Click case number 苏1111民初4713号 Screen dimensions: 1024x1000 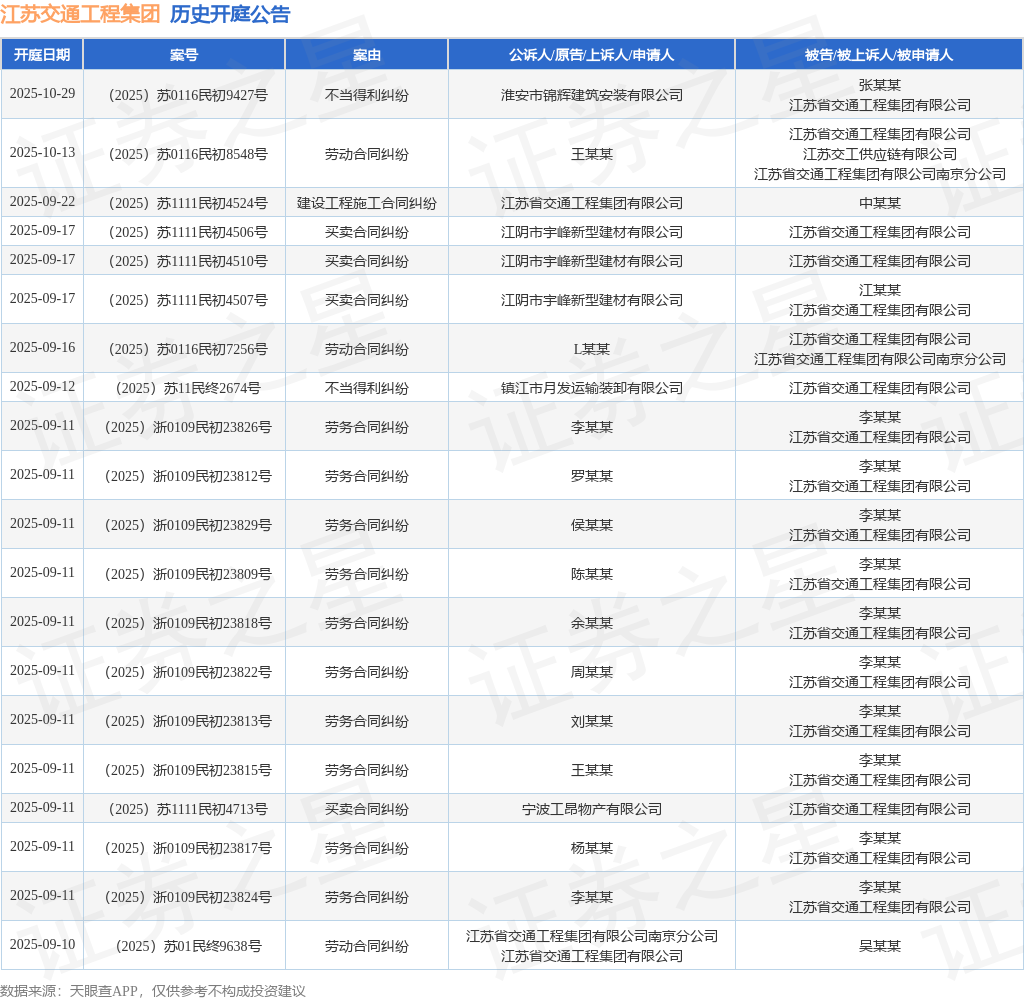pyautogui.click(x=188, y=809)
